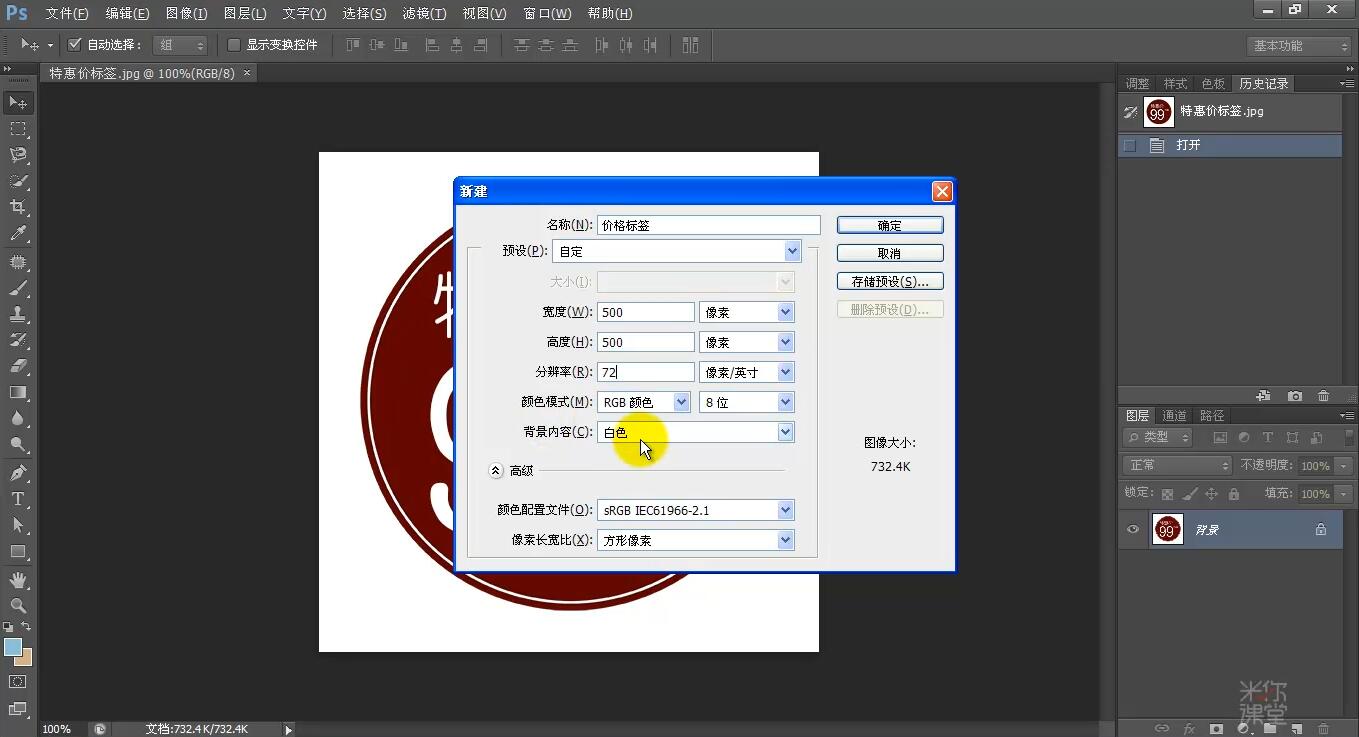
Task: Open the 滤镜 menu
Action: click(423, 13)
